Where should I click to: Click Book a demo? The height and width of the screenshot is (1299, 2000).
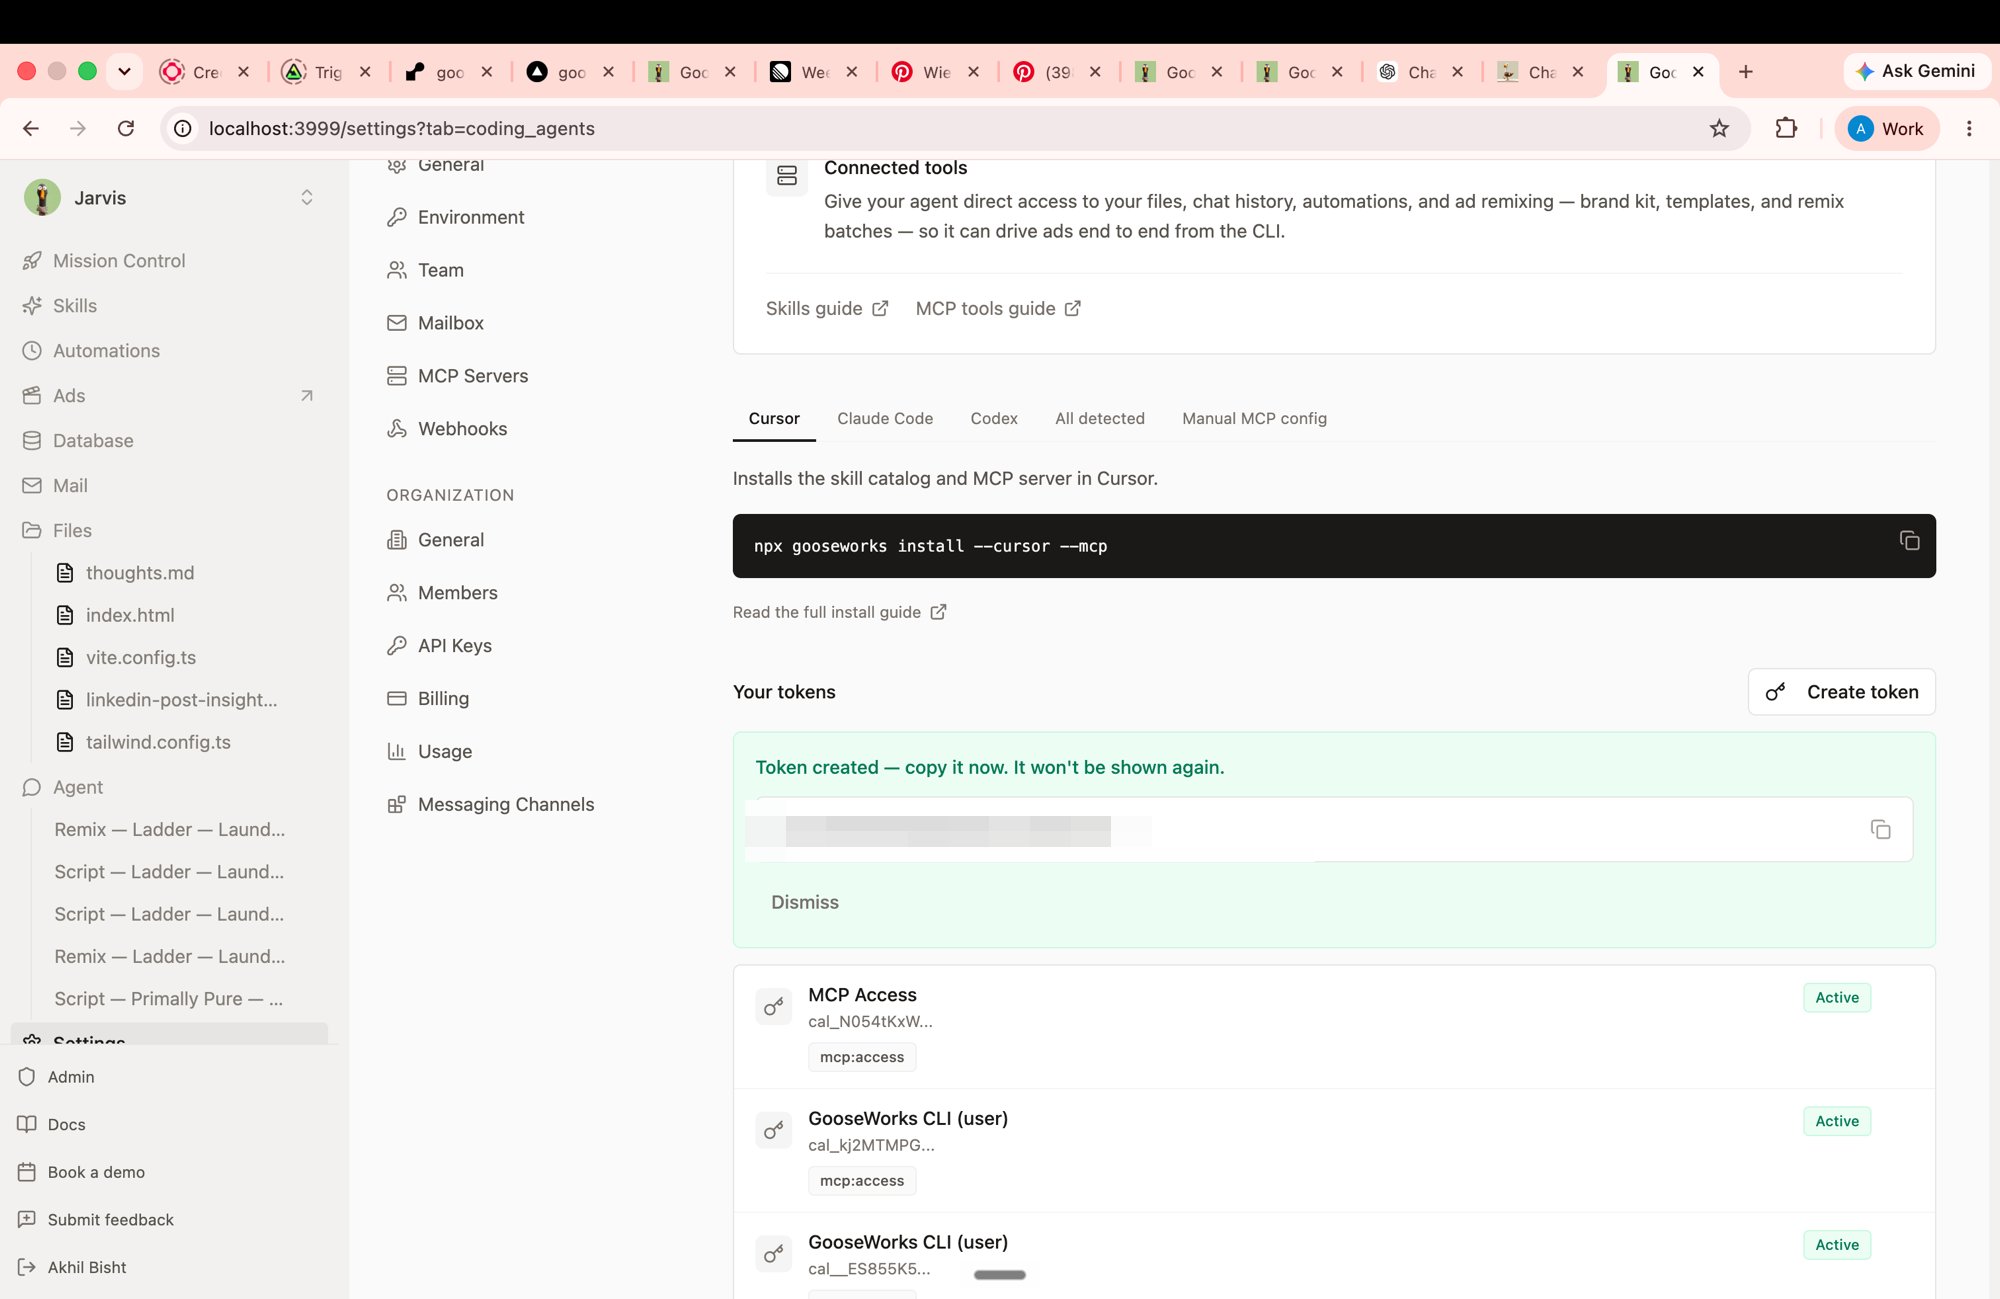pyautogui.click(x=96, y=1172)
